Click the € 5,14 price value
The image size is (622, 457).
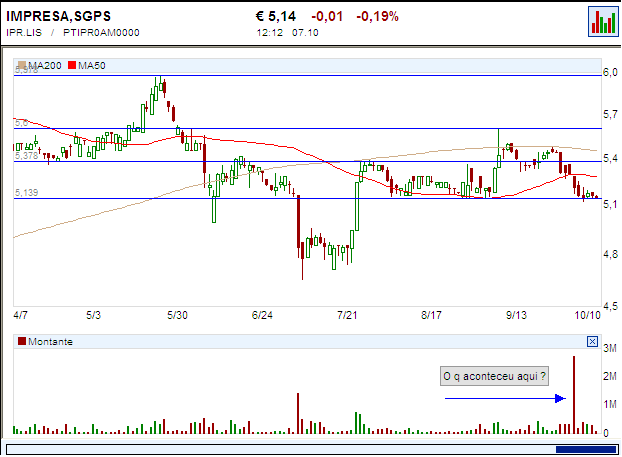point(276,16)
